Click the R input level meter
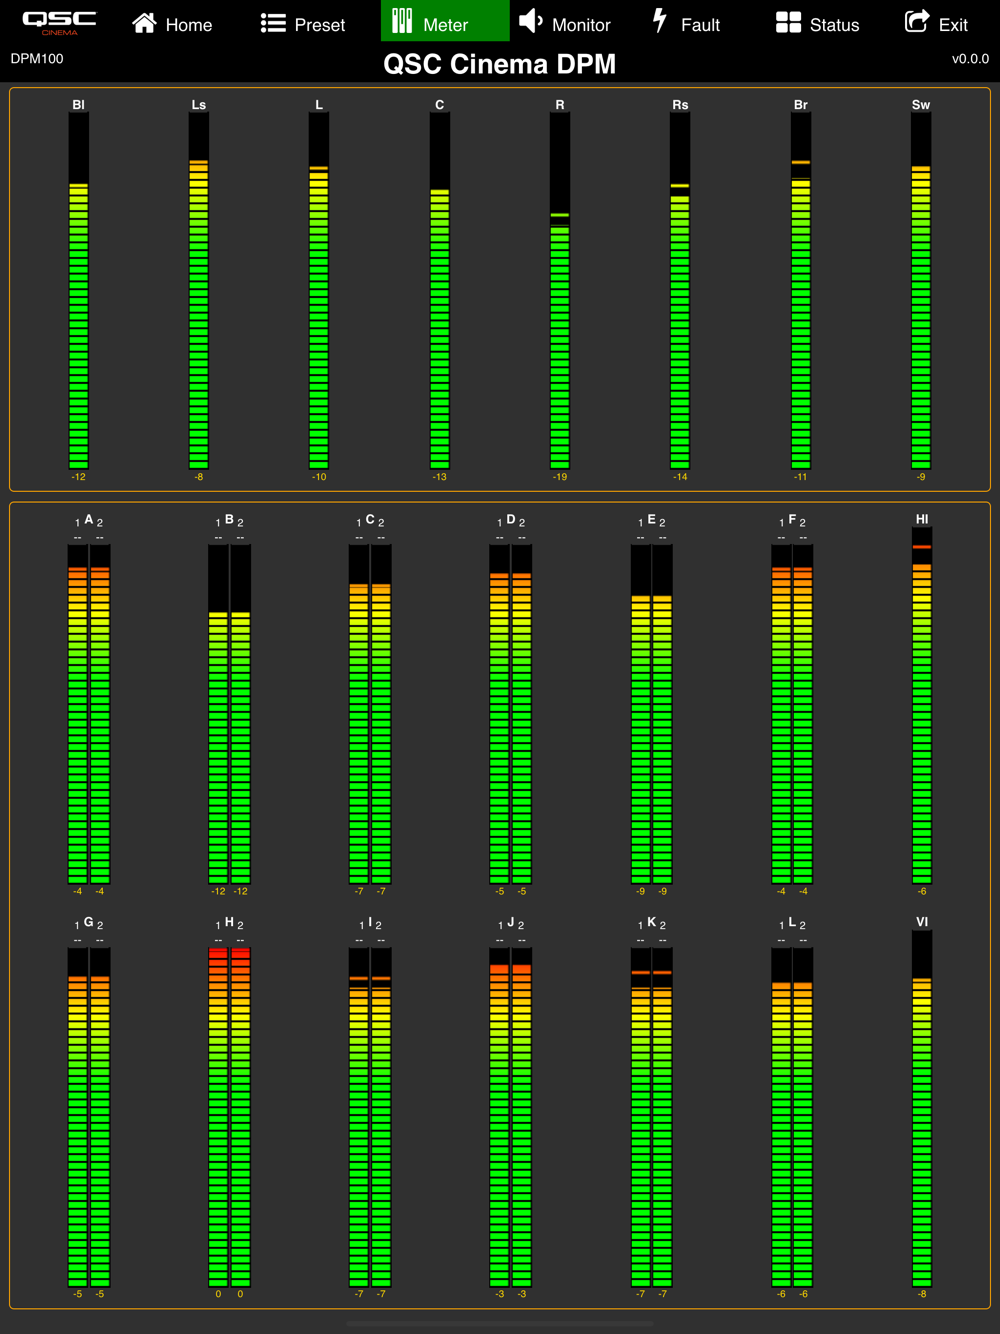 point(560,290)
